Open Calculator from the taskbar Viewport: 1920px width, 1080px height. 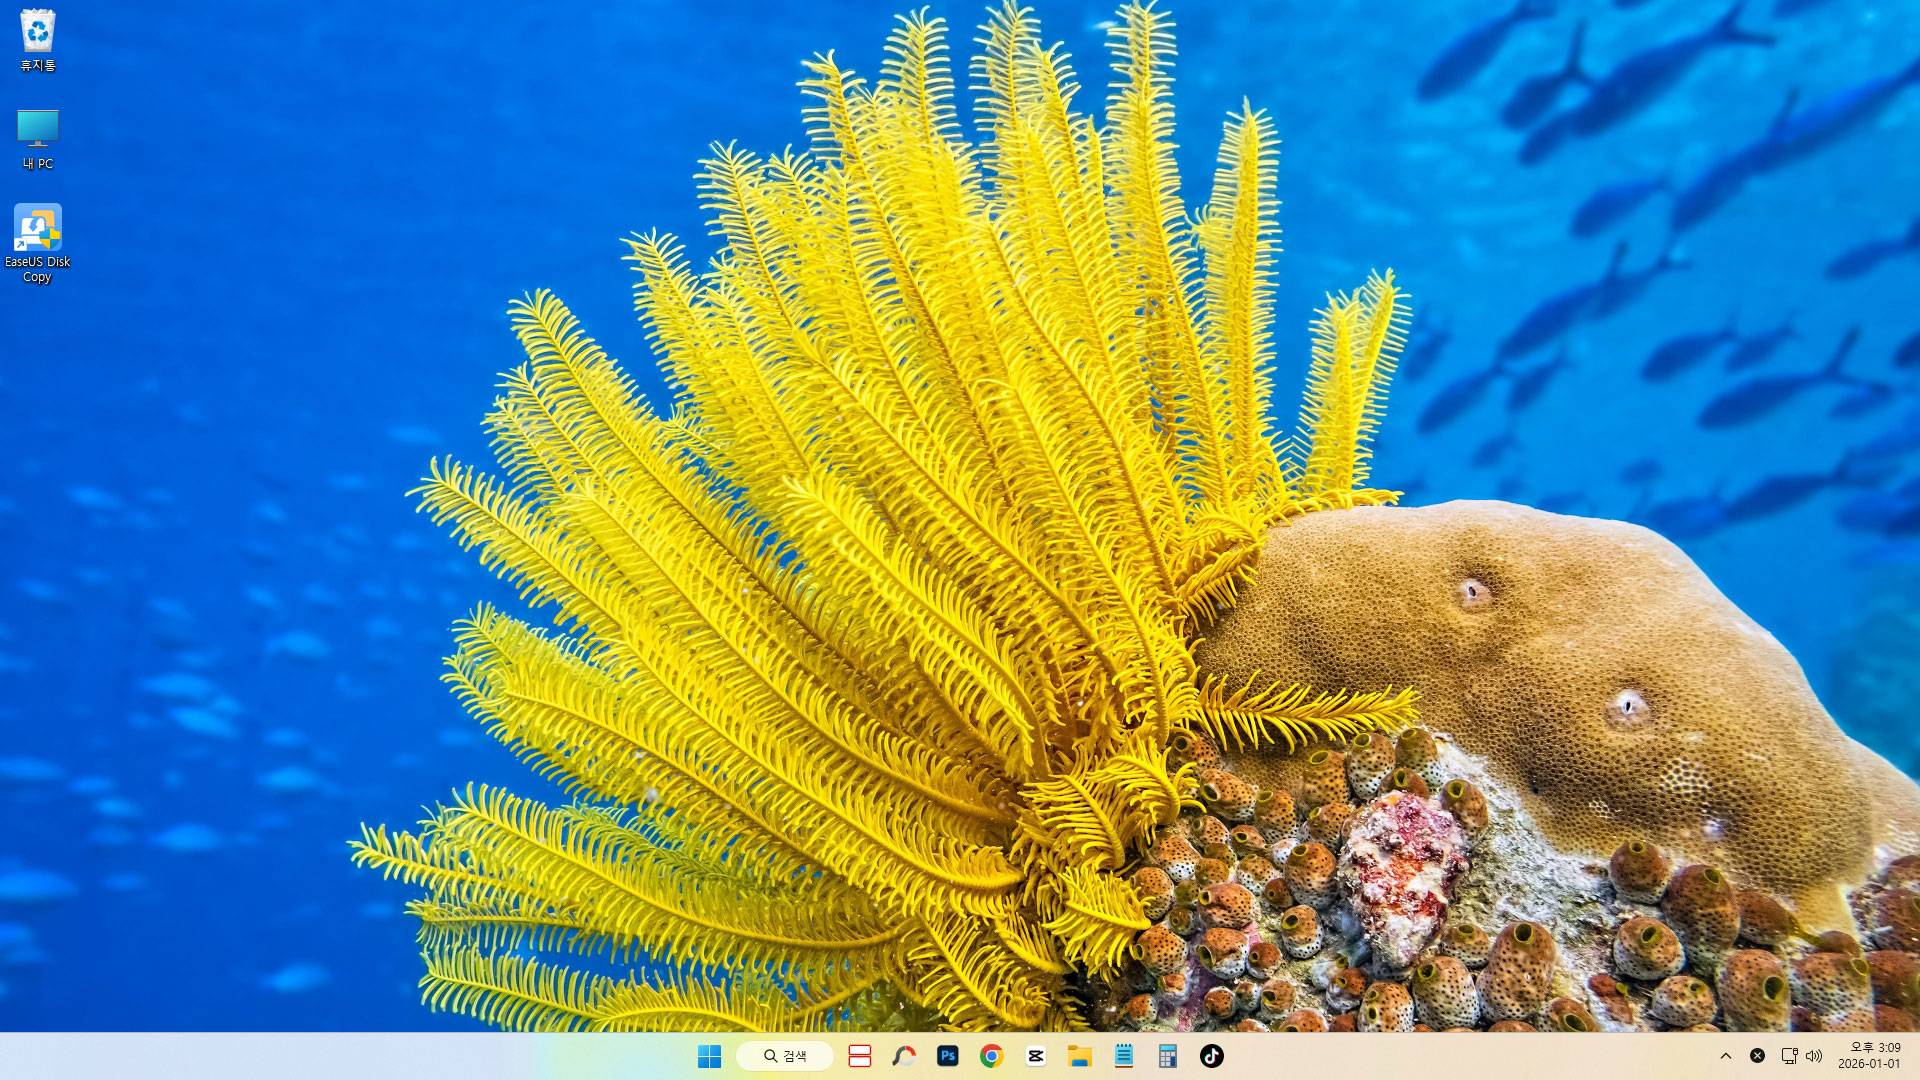pos(1167,1056)
